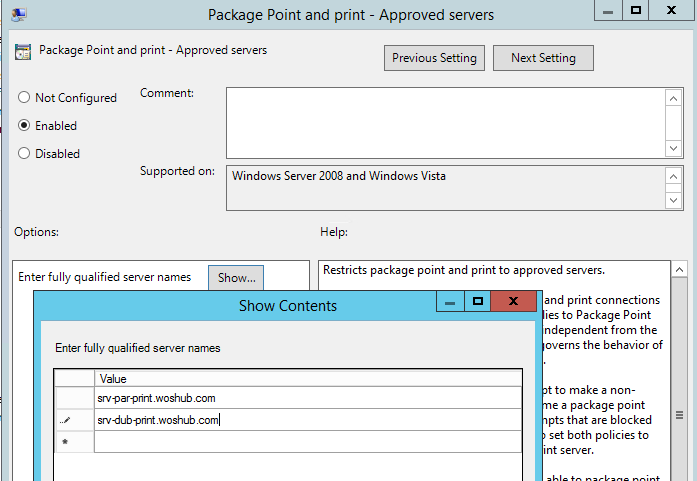The width and height of the screenshot is (697, 481).
Task: Click the asterisk new-row marker
Action: pos(65,442)
